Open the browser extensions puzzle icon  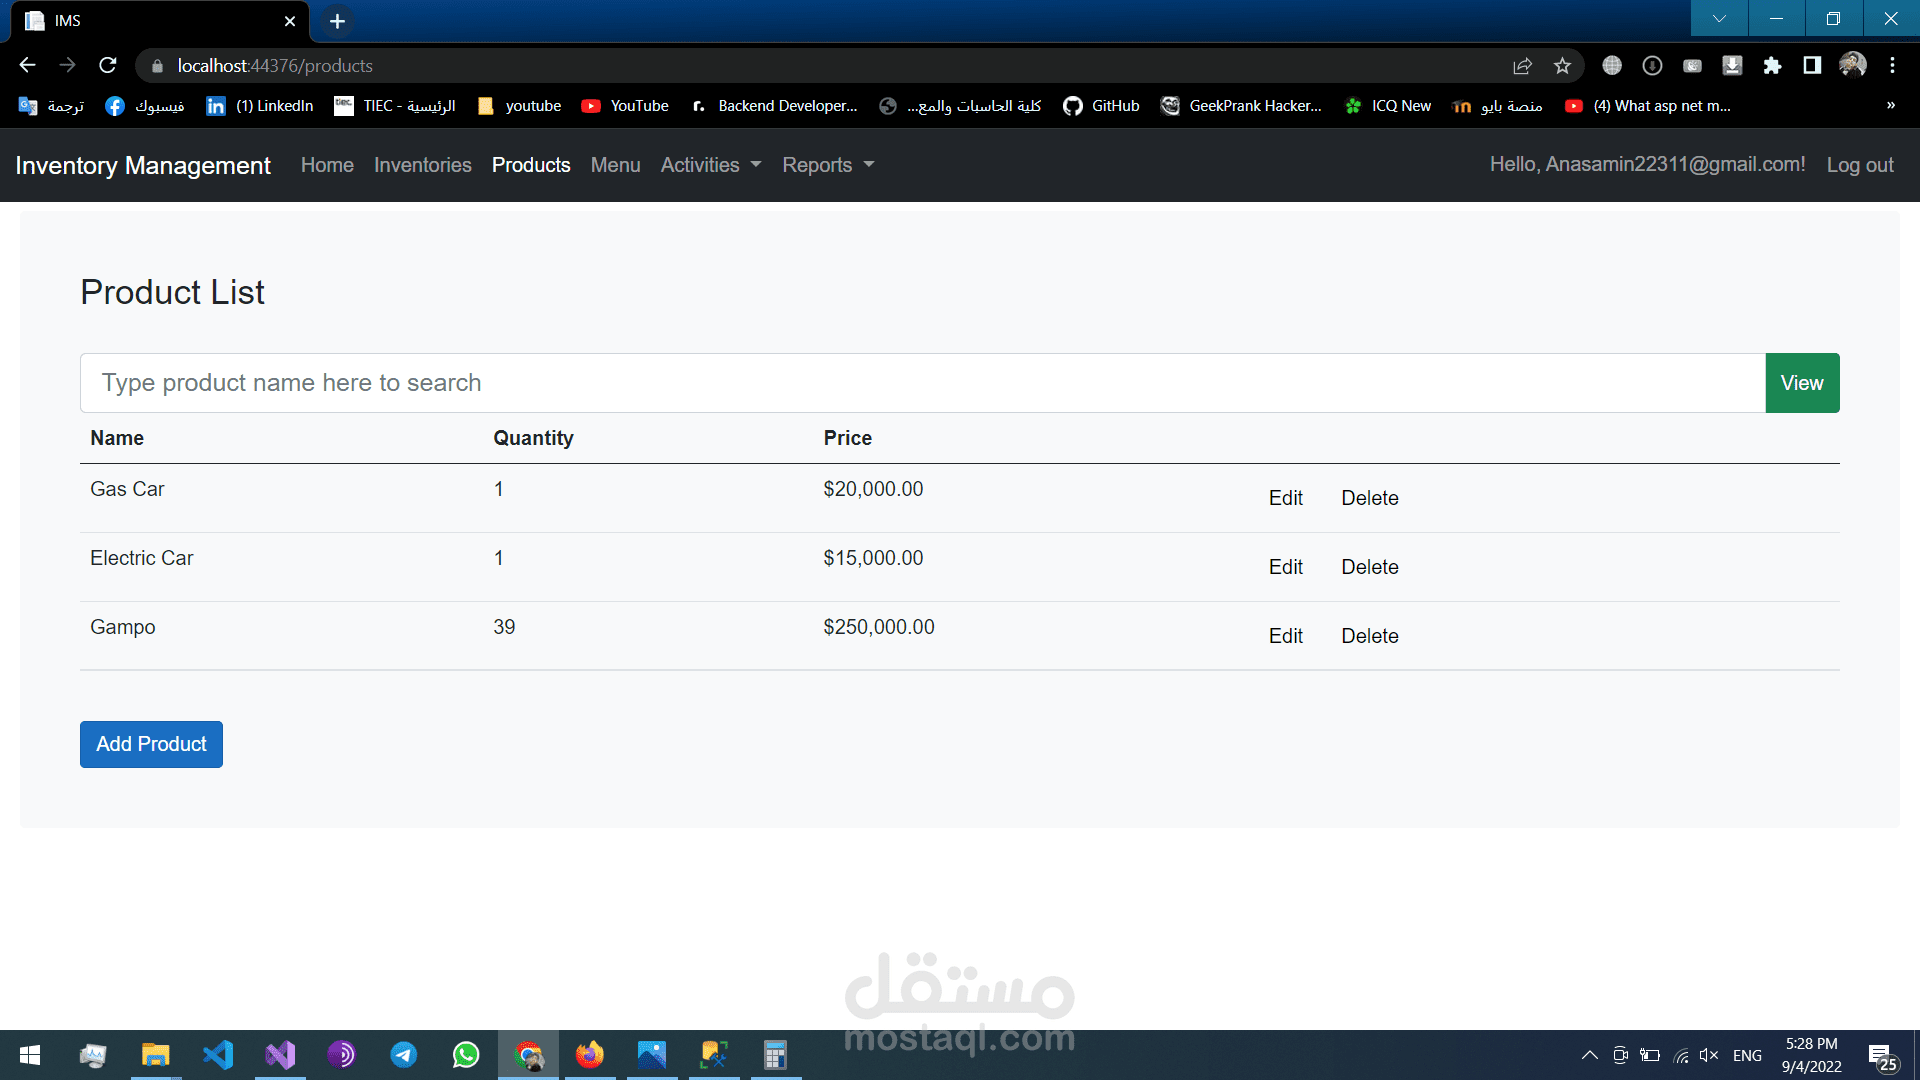tap(1772, 65)
